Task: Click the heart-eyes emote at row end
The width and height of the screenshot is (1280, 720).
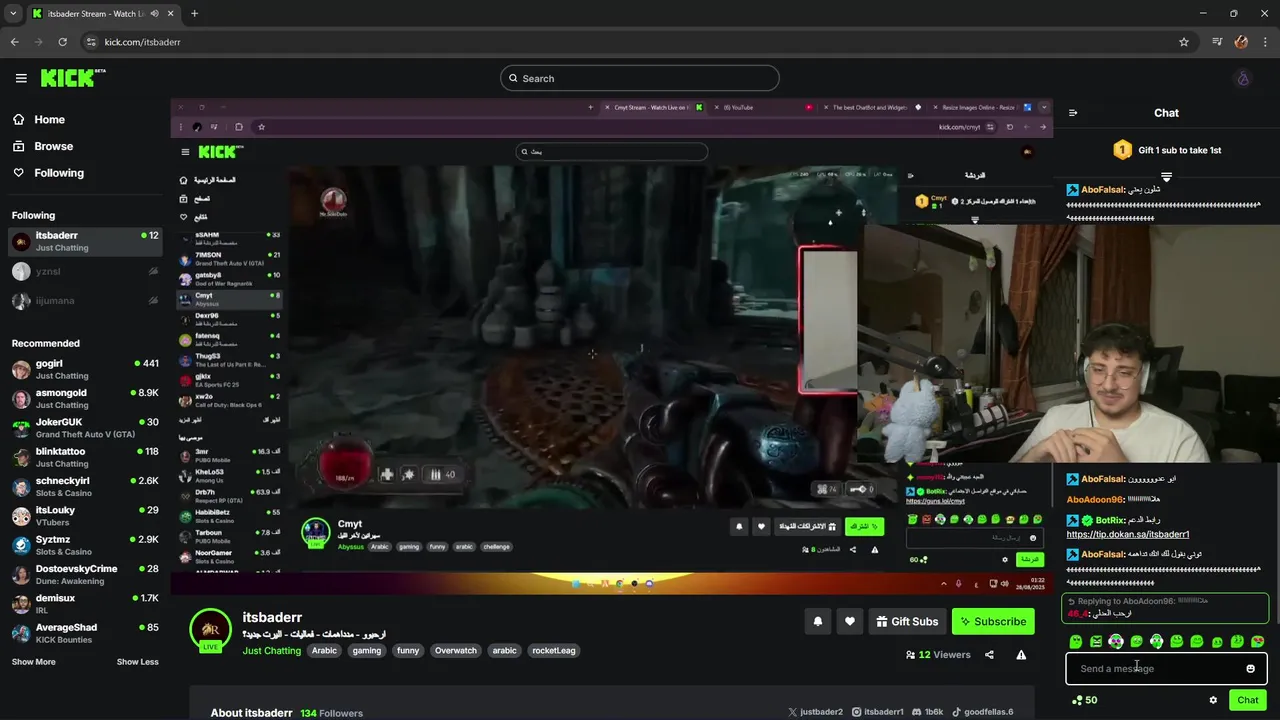Action: tap(1257, 641)
